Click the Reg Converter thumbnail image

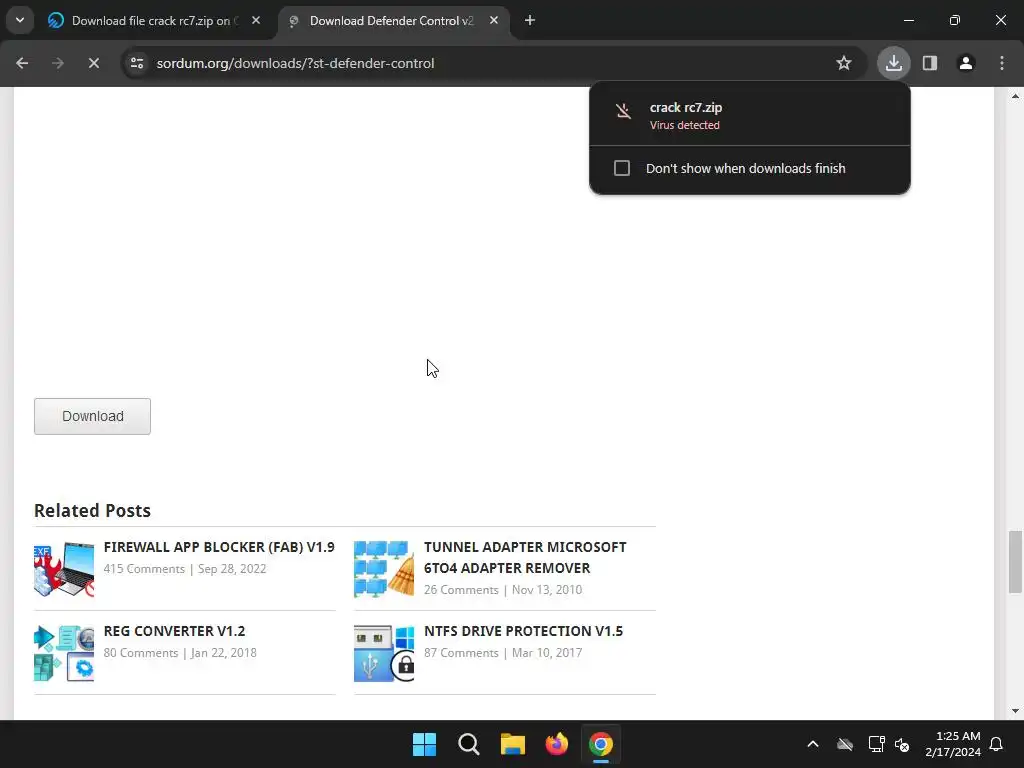tap(64, 653)
